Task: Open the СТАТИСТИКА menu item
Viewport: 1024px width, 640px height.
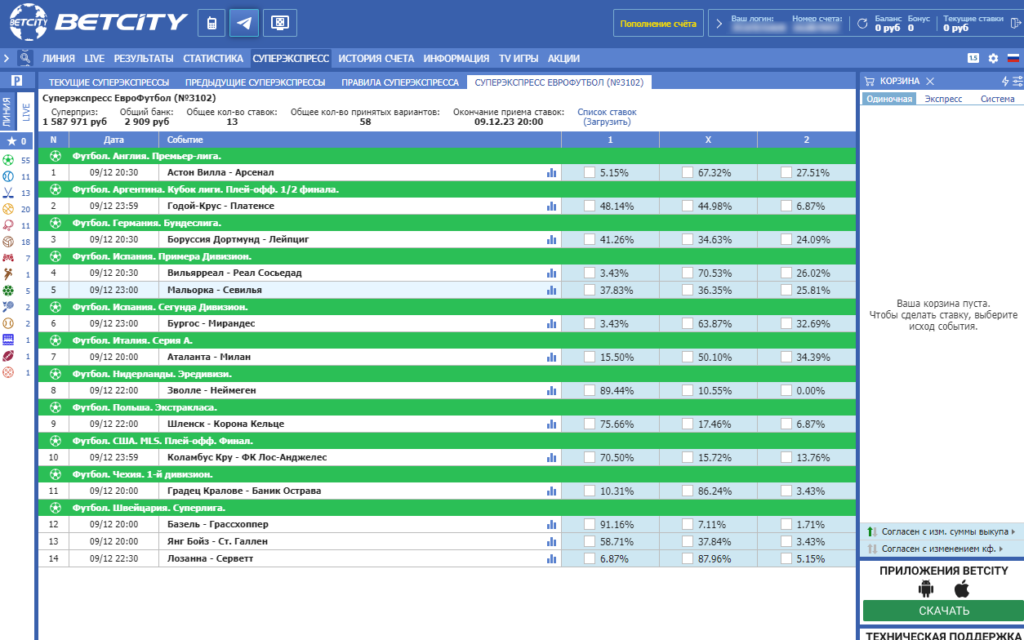Action: (213, 58)
